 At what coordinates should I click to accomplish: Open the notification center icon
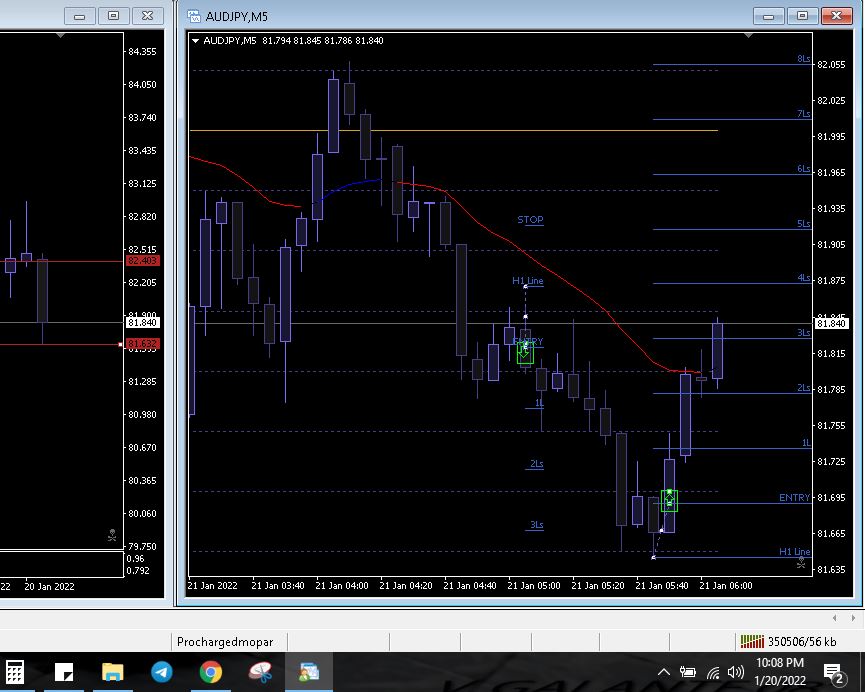[834, 673]
